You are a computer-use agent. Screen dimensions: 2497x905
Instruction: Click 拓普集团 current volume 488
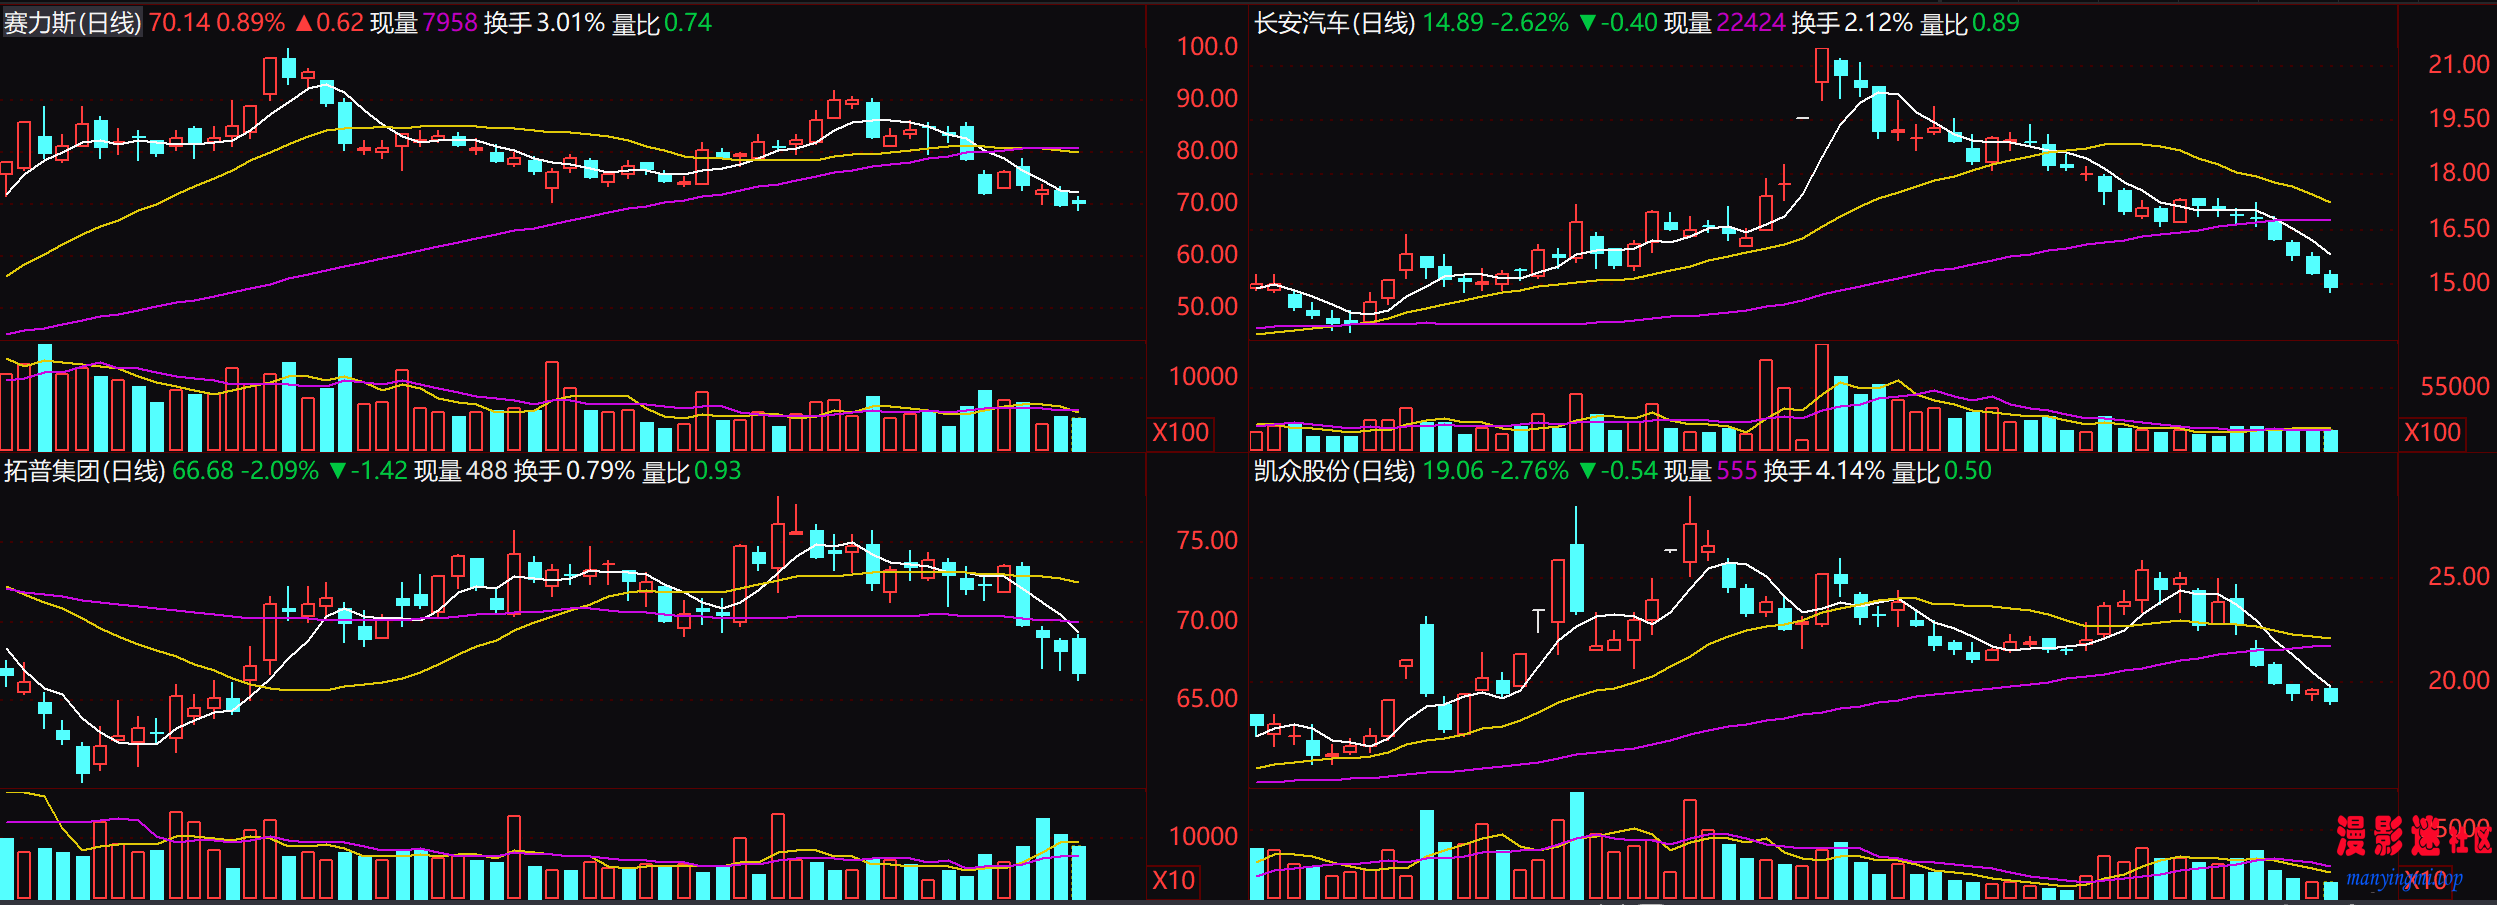[487, 471]
